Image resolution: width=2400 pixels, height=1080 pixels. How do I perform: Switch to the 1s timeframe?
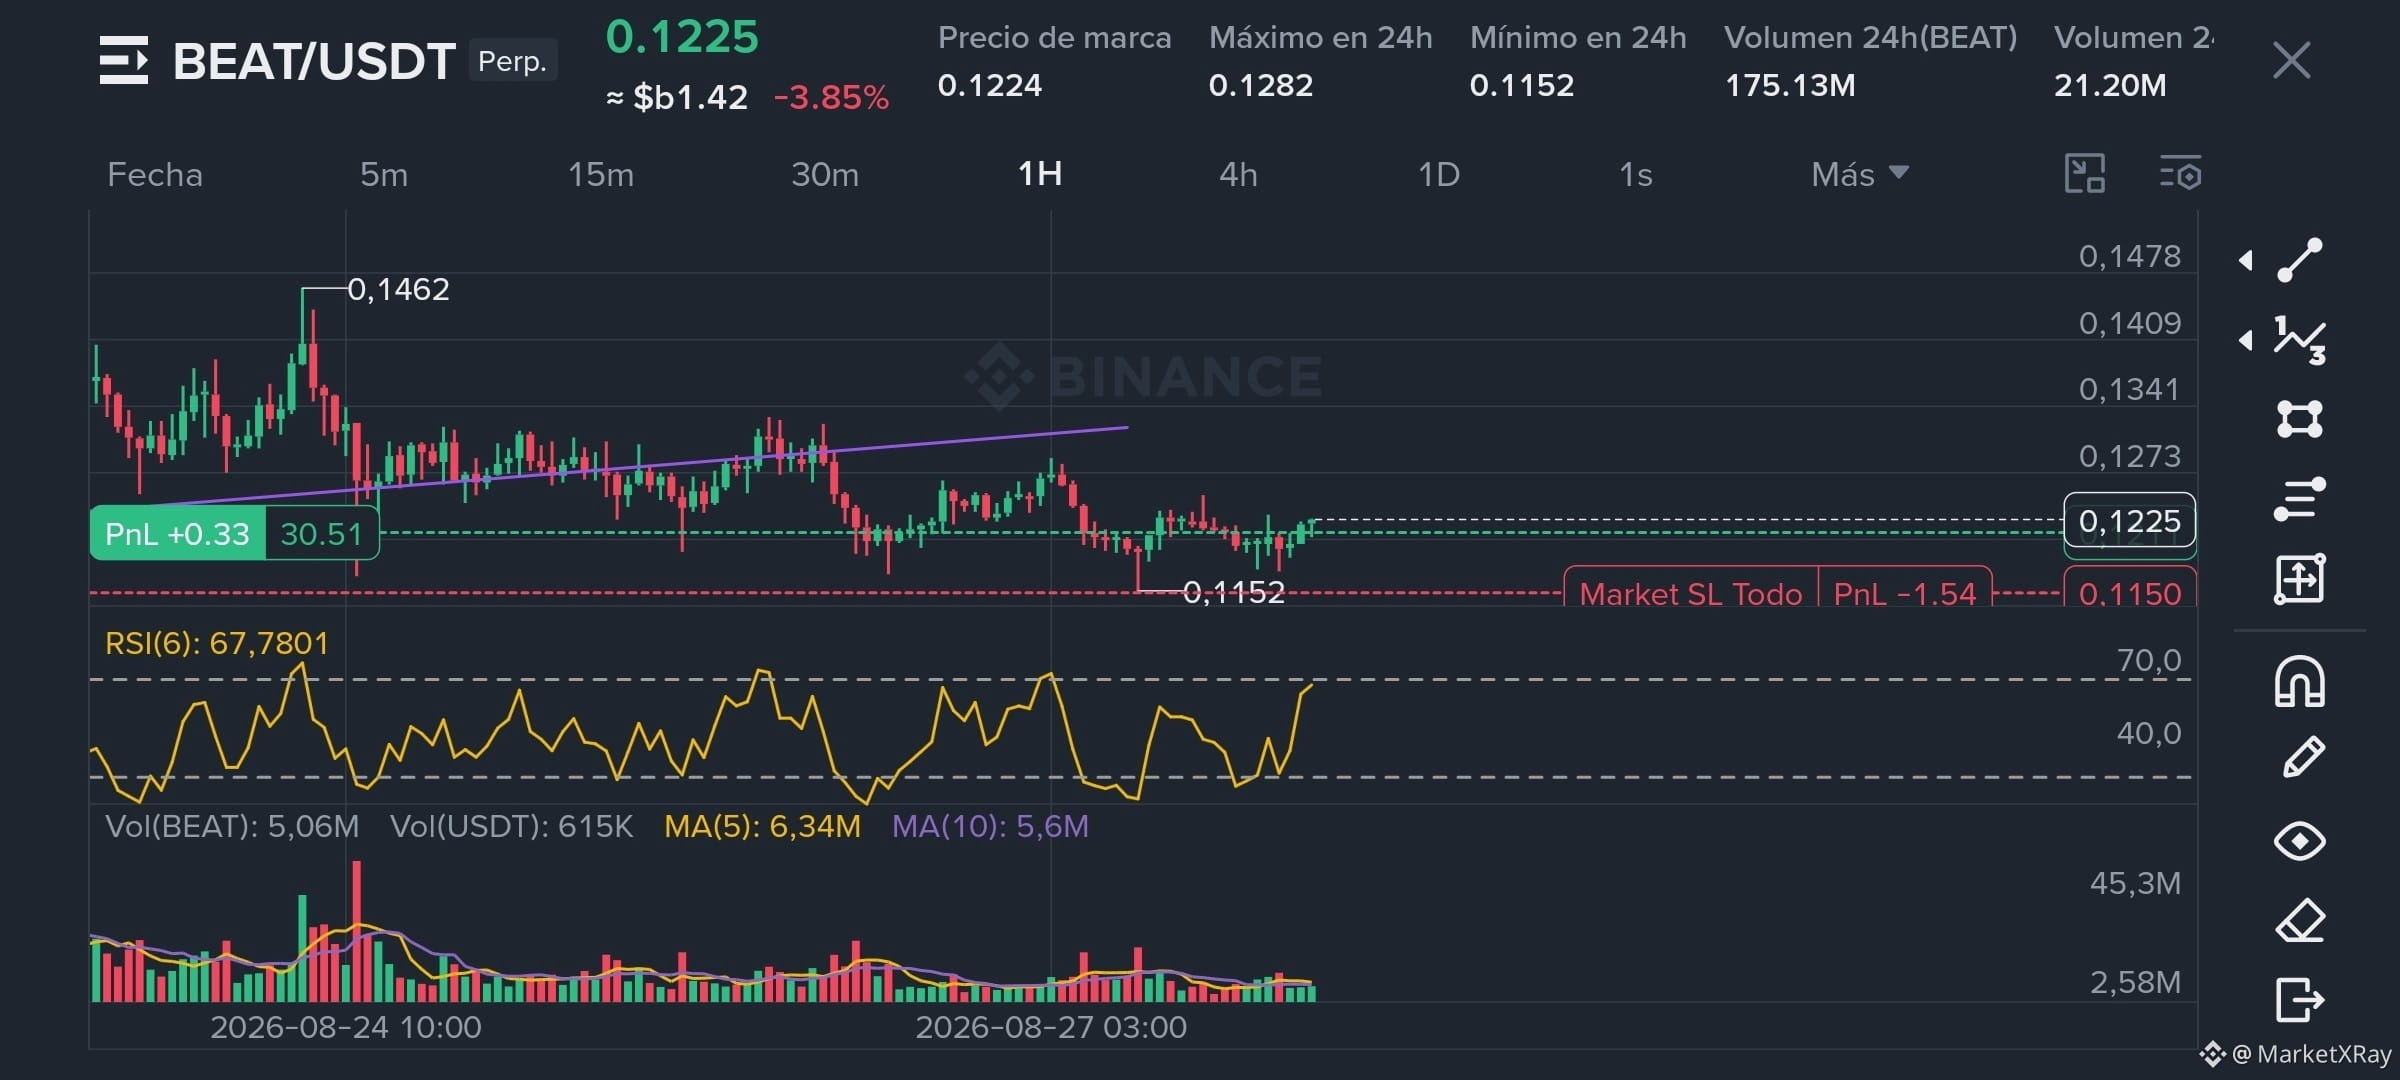pos(1635,175)
